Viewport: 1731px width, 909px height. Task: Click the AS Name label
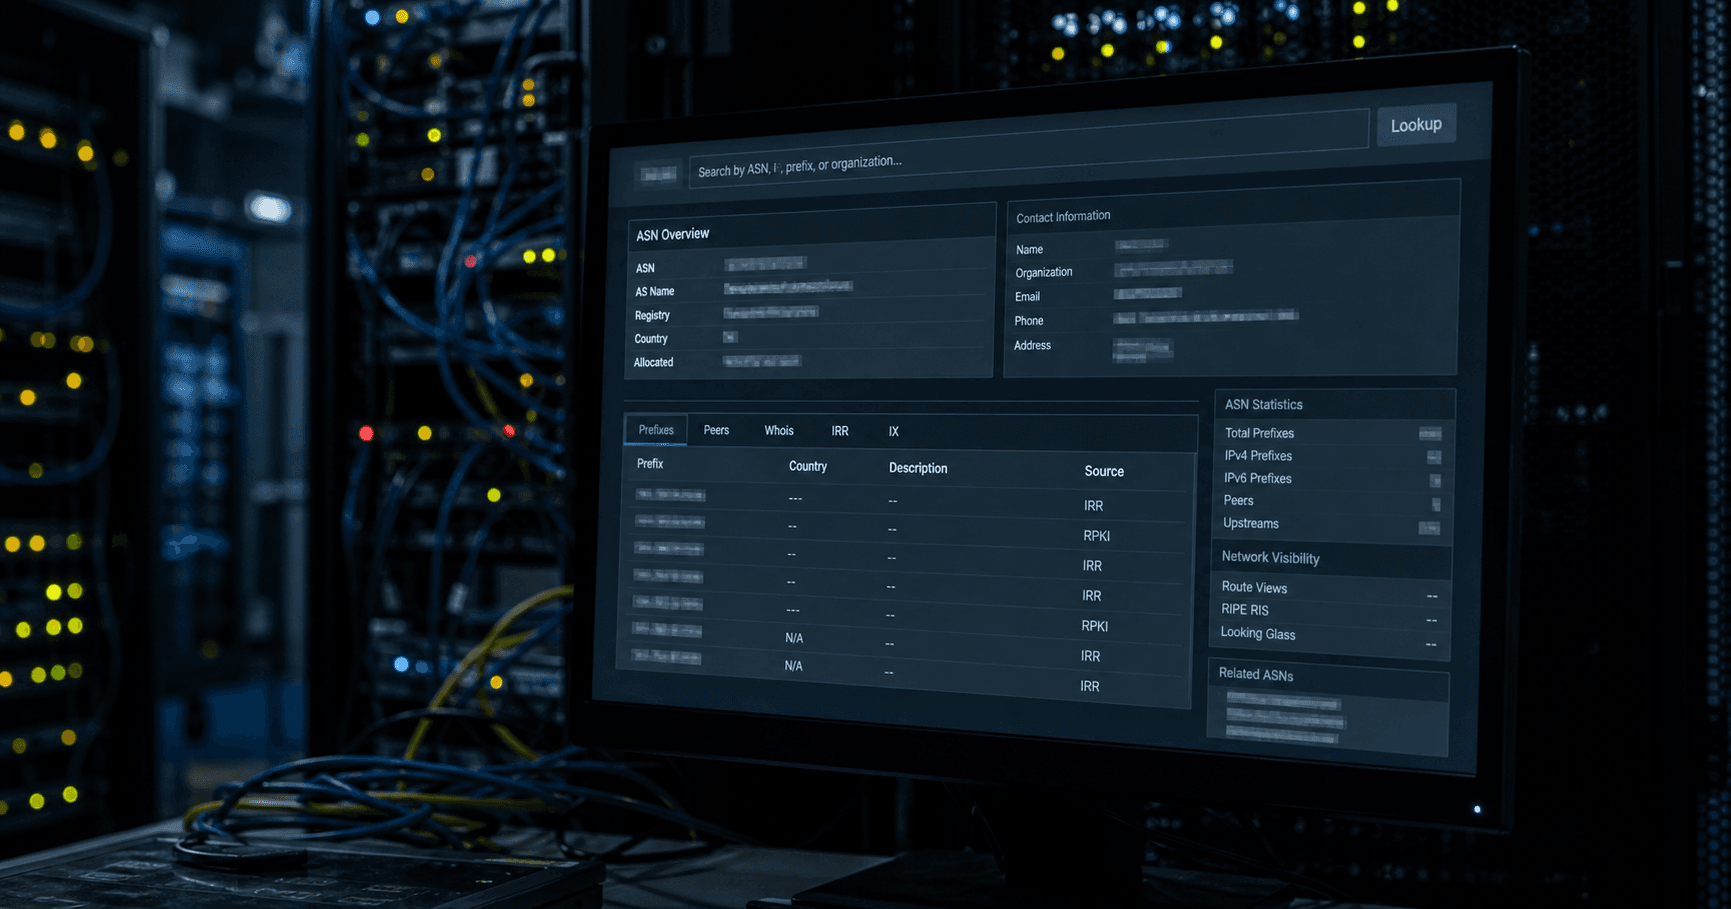[655, 291]
